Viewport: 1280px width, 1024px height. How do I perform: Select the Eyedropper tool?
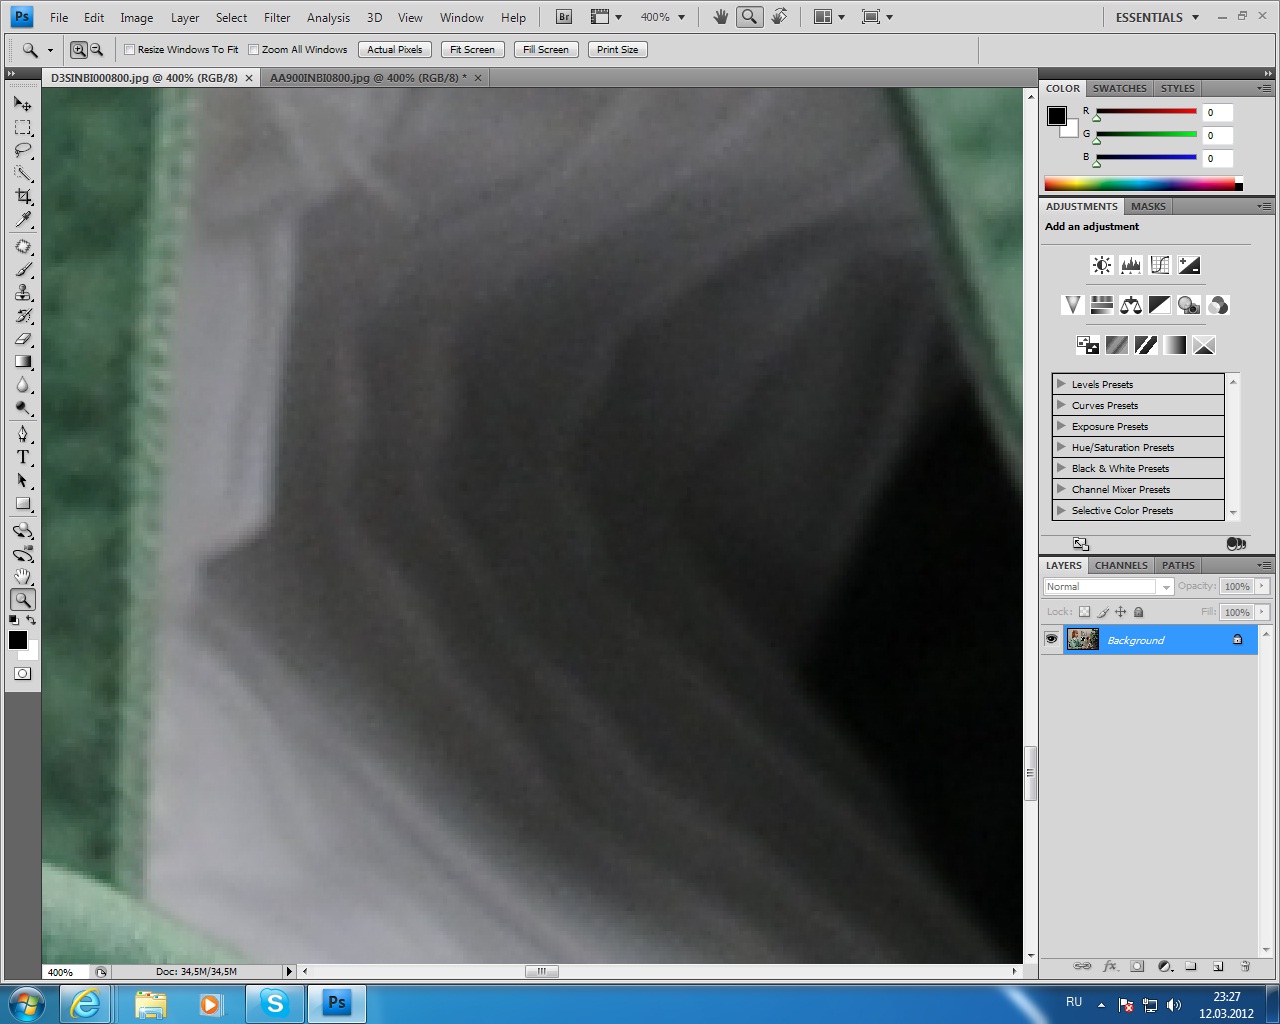pyautogui.click(x=23, y=220)
